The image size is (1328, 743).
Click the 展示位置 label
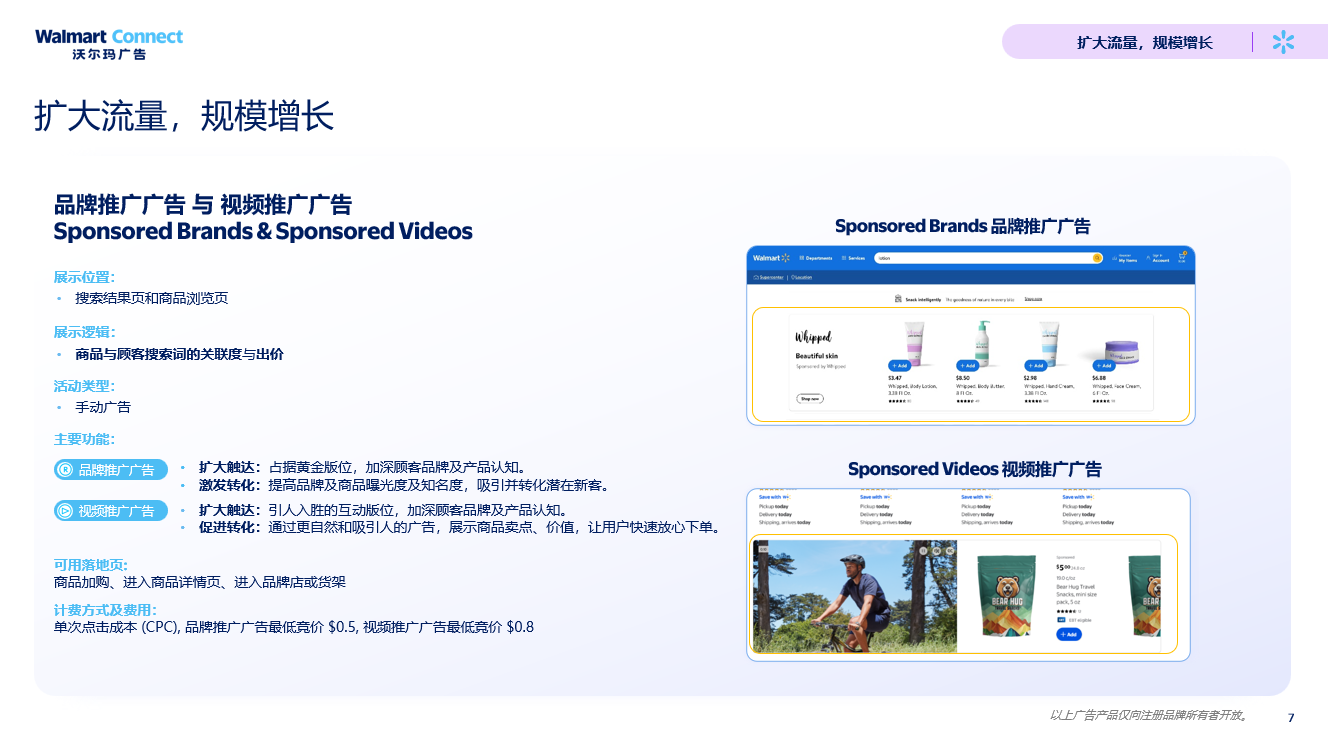click(84, 277)
